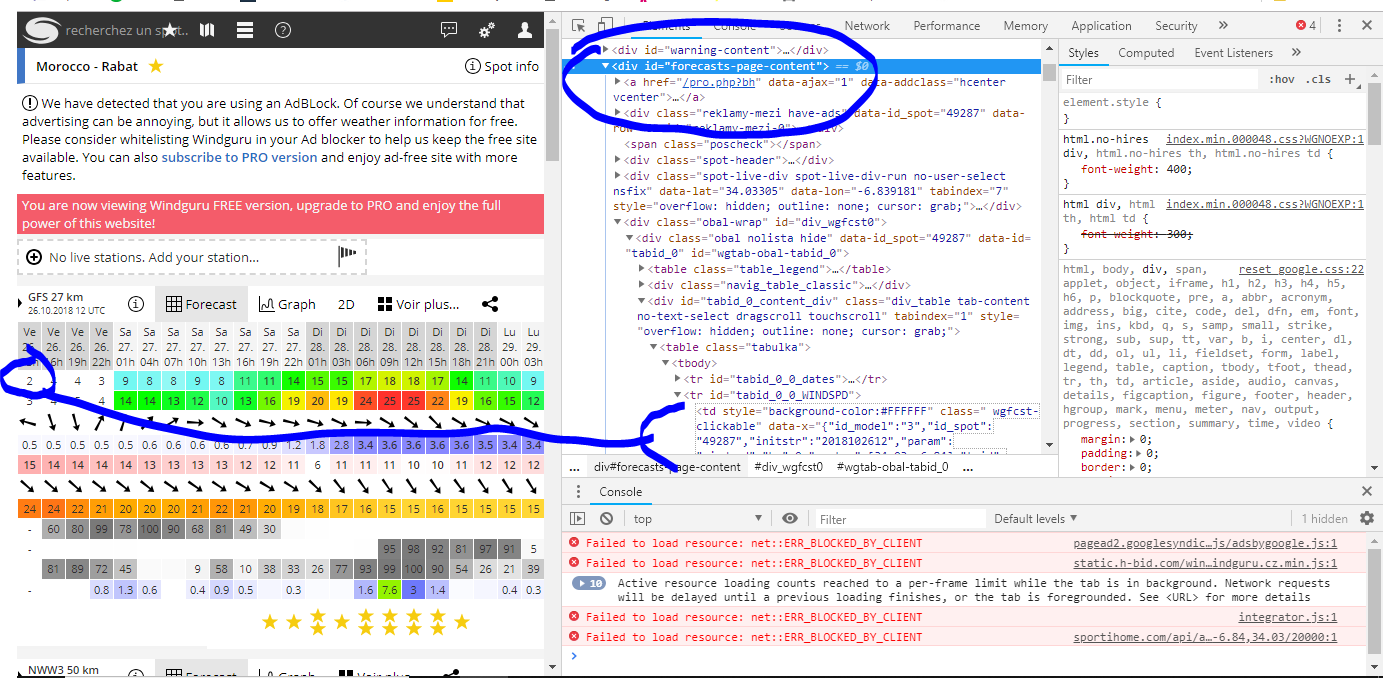
Task: Toggle the favorite star next to Morocco - Rabat
Action: [156, 66]
